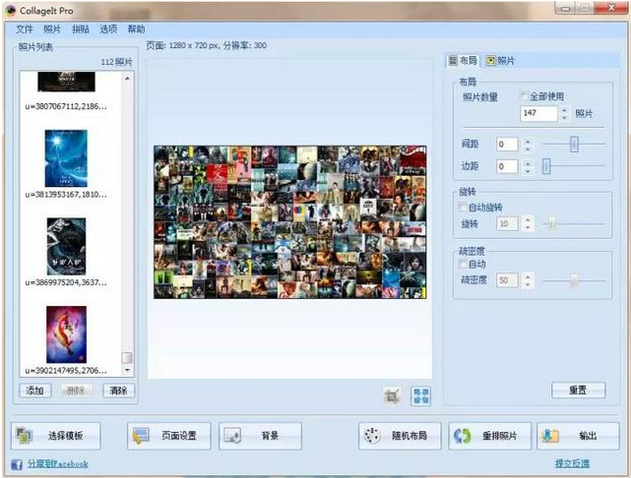Enable the 全部使用 checkbox
631x478 pixels.
click(524, 96)
